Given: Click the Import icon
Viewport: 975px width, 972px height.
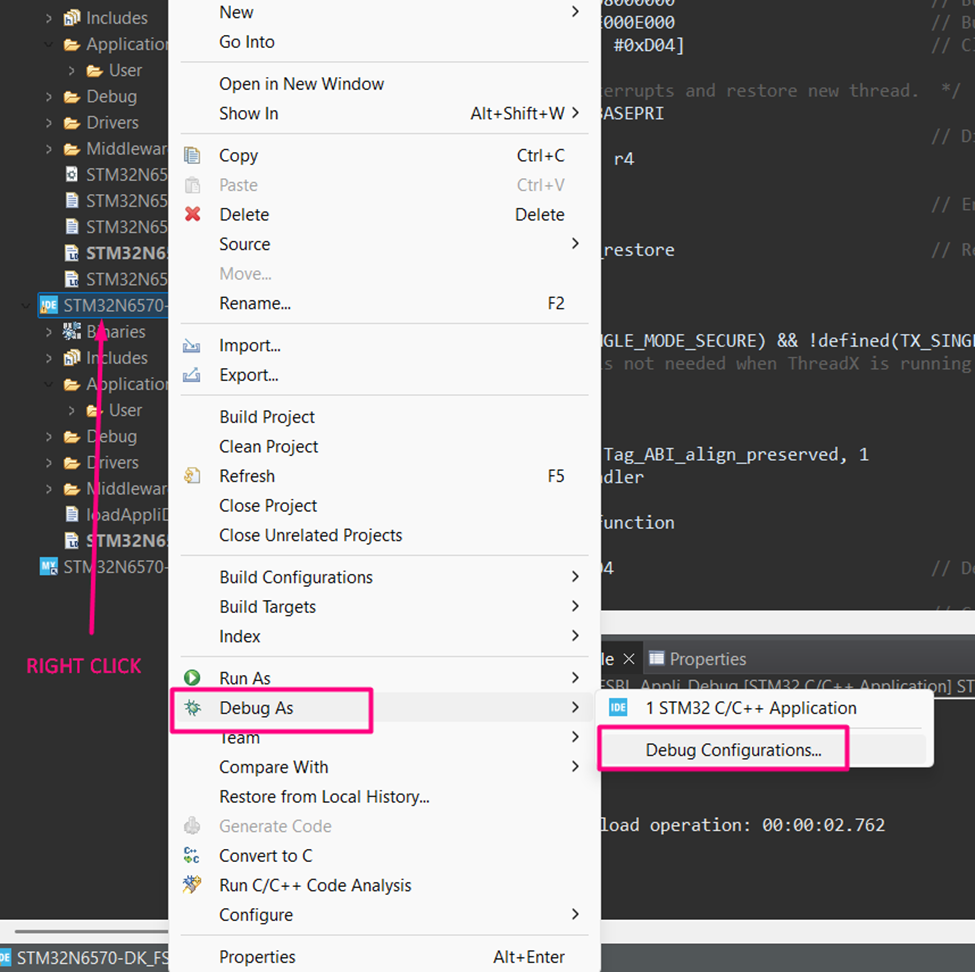Looking at the screenshot, I should point(192,346).
